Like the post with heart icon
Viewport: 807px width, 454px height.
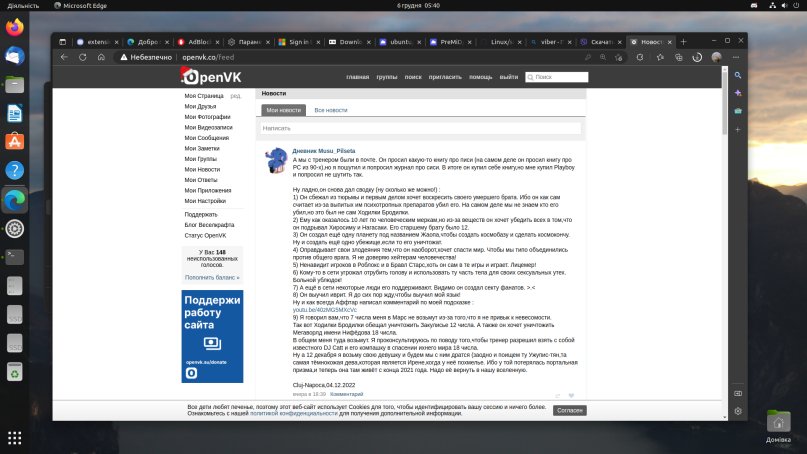pos(571,395)
